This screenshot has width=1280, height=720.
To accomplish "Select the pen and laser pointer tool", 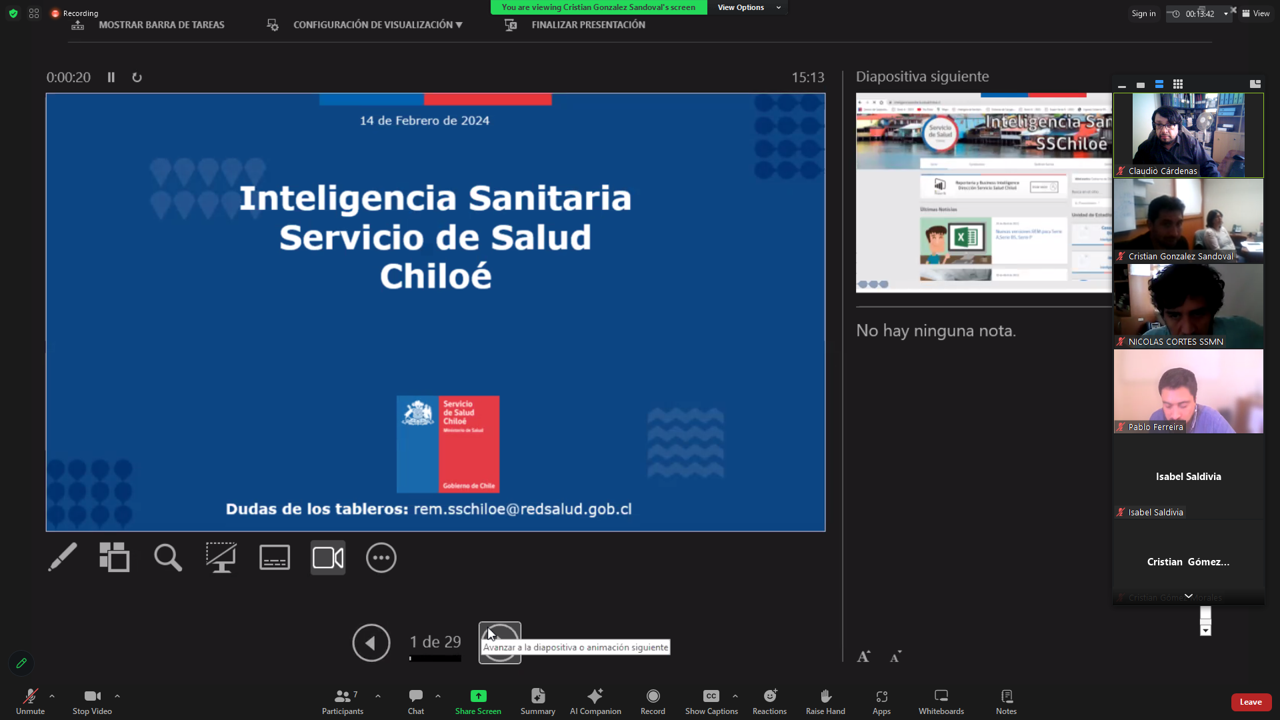I will pos(62,558).
